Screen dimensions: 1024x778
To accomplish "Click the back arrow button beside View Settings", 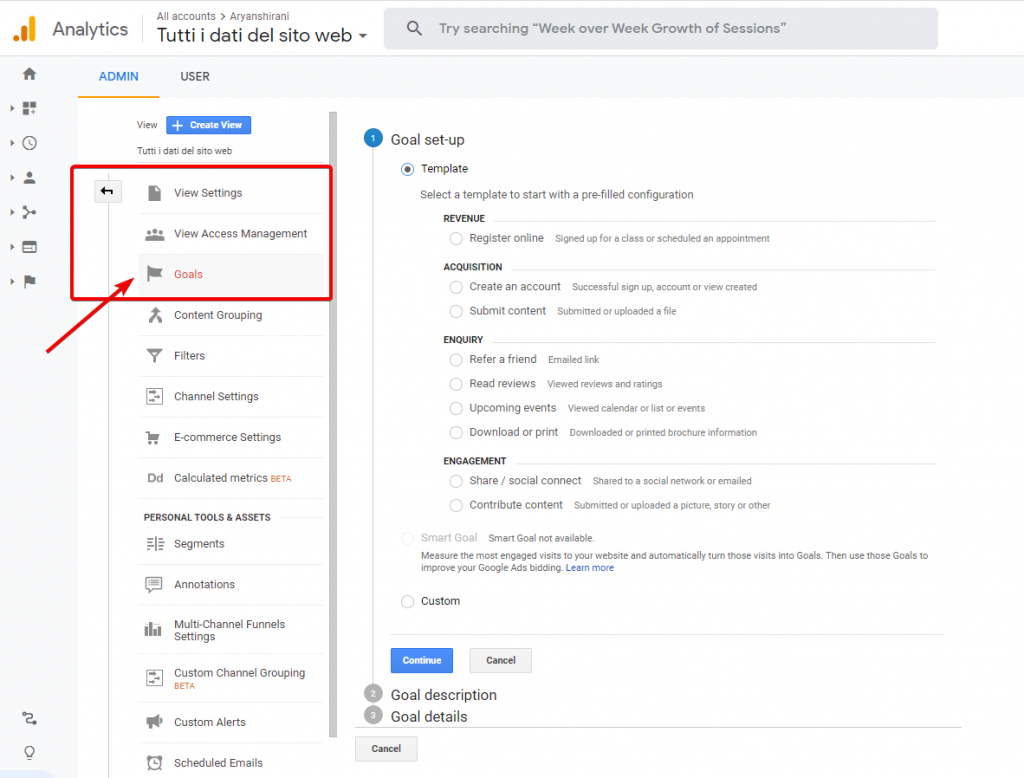I will click(107, 191).
